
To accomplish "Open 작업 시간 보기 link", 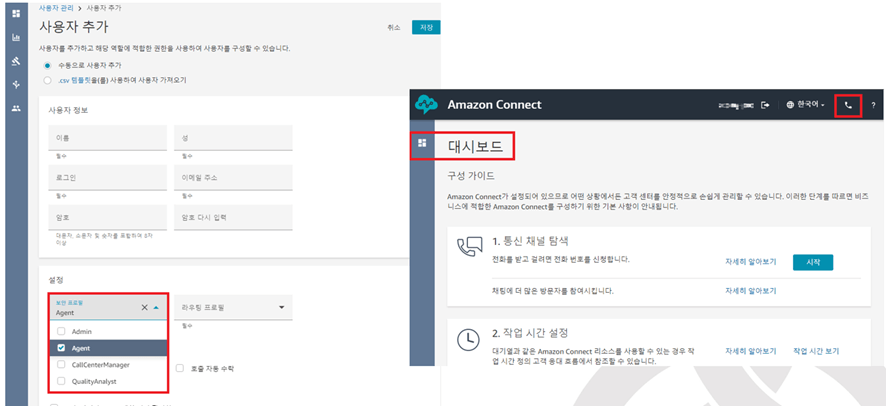I will point(816,351).
